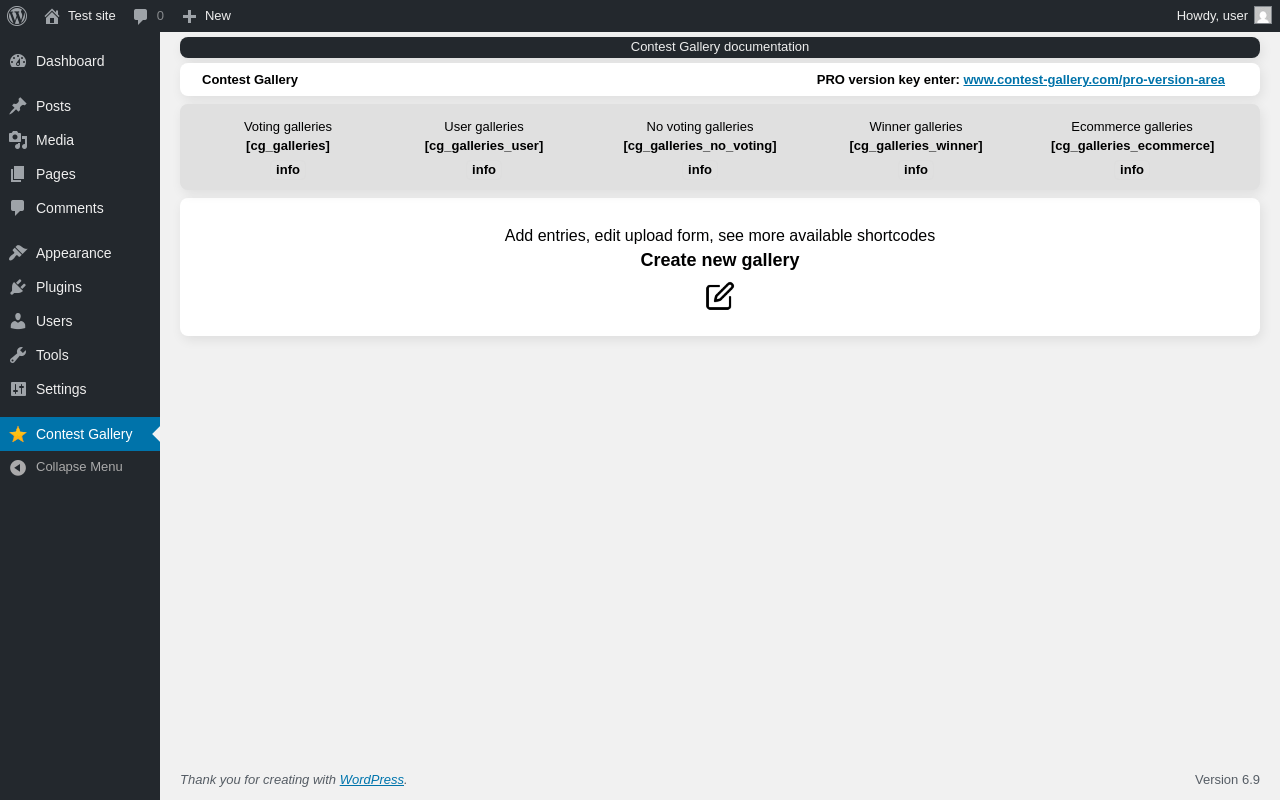Open the Dashboard menu

pos(80,61)
